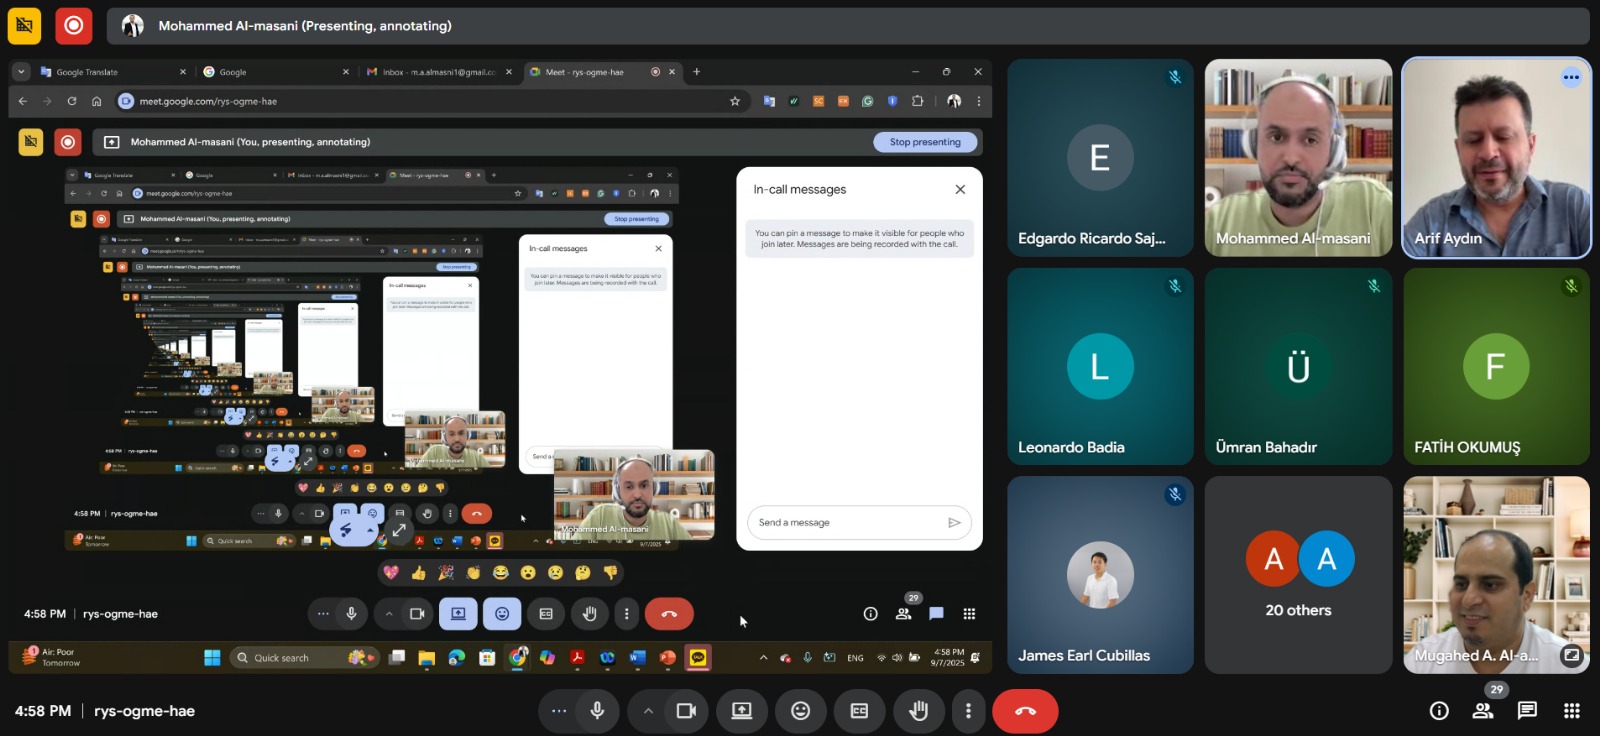Screen dimensions: 1600x736
Task: Switch to the Gmail Inbox browser tab
Action: point(435,72)
